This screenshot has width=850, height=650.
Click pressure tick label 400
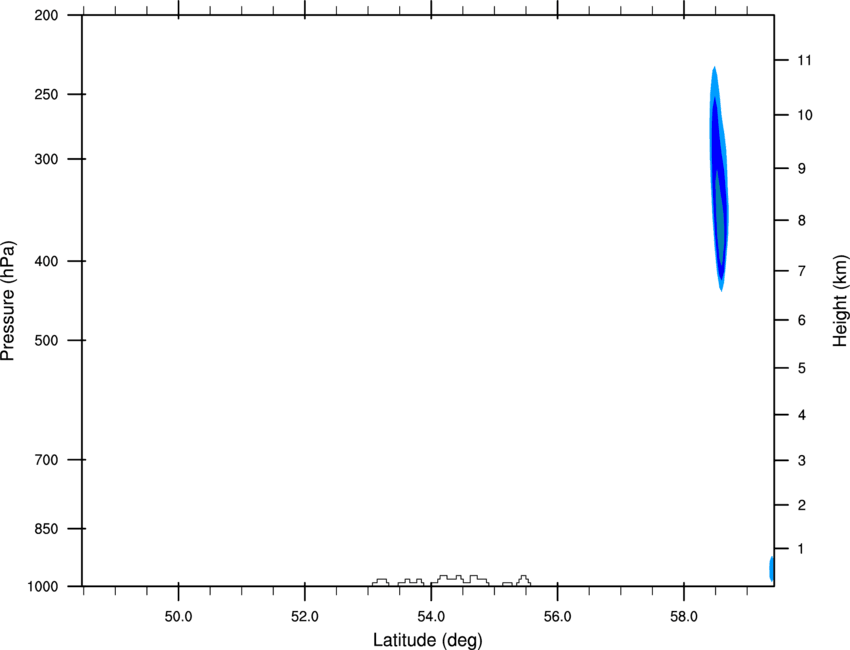[46, 261]
